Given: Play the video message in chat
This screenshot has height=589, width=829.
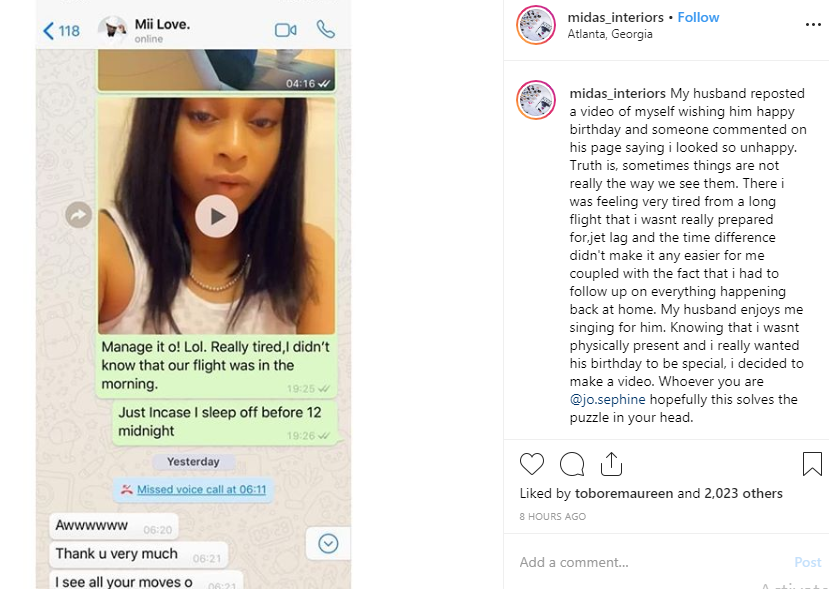Looking at the screenshot, I should click(216, 216).
